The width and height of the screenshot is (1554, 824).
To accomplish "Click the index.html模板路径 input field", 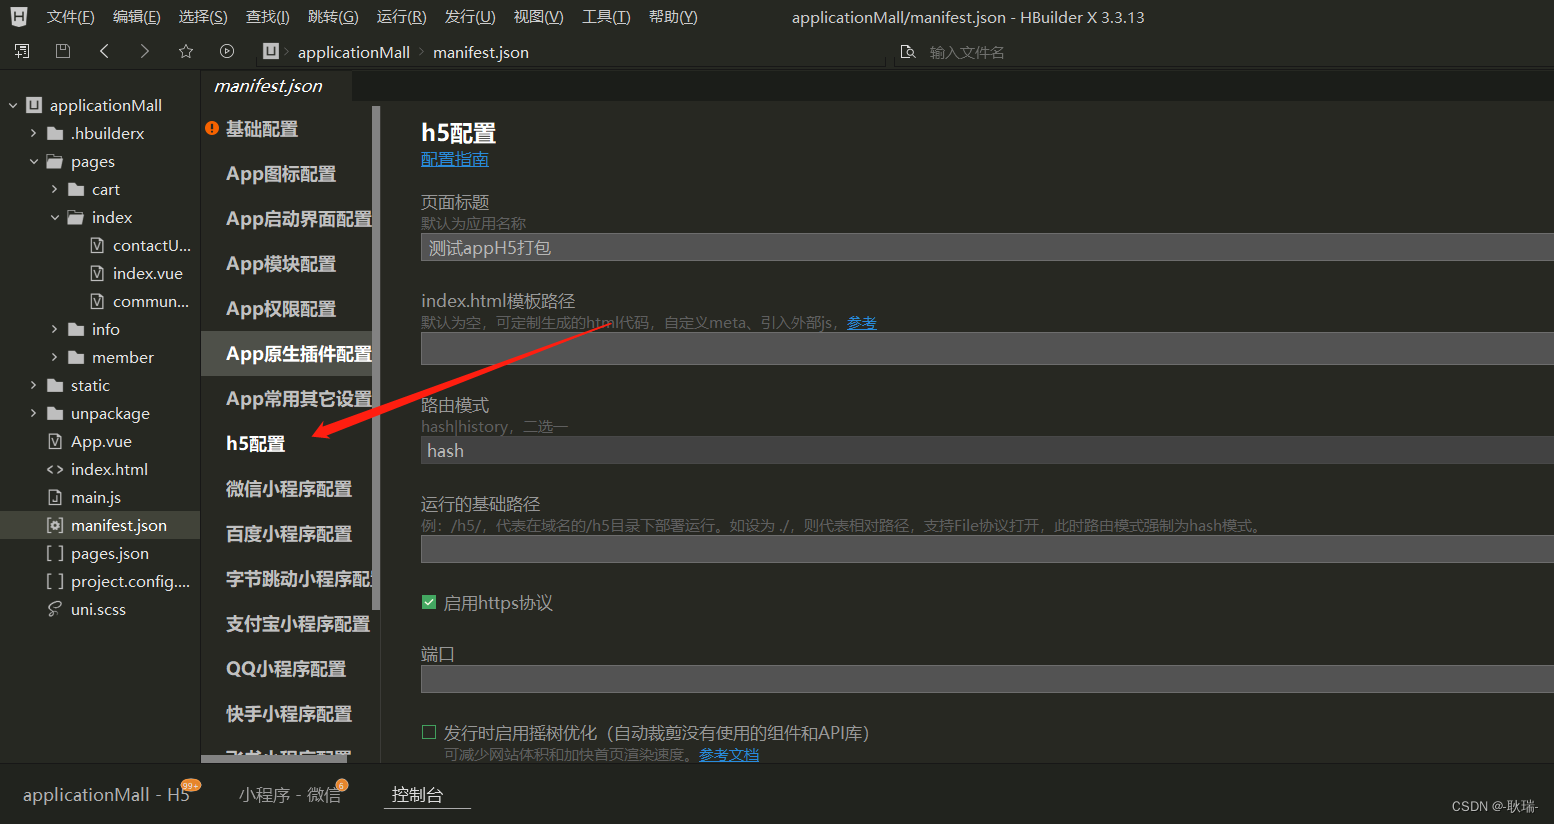I will click(x=987, y=349).
